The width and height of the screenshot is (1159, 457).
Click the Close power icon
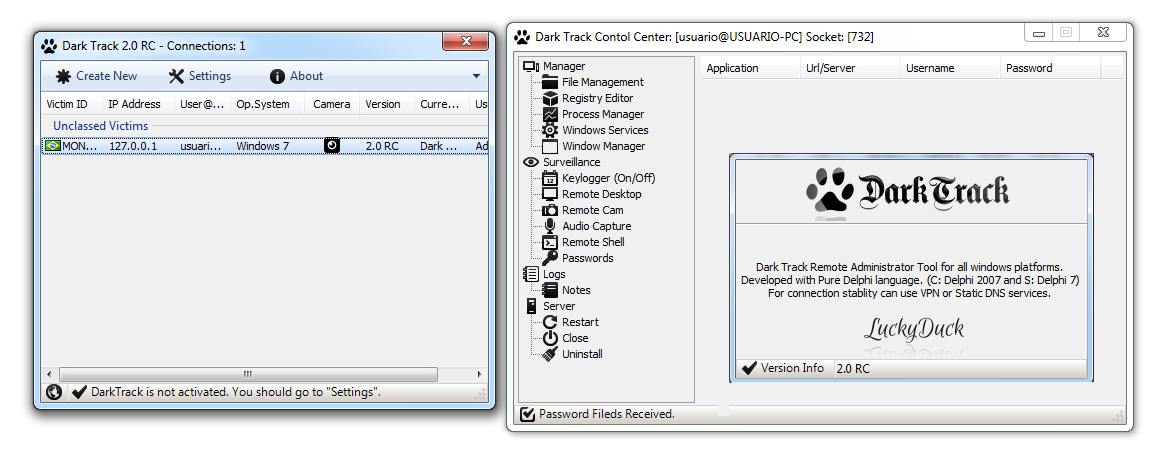(550, 339)
